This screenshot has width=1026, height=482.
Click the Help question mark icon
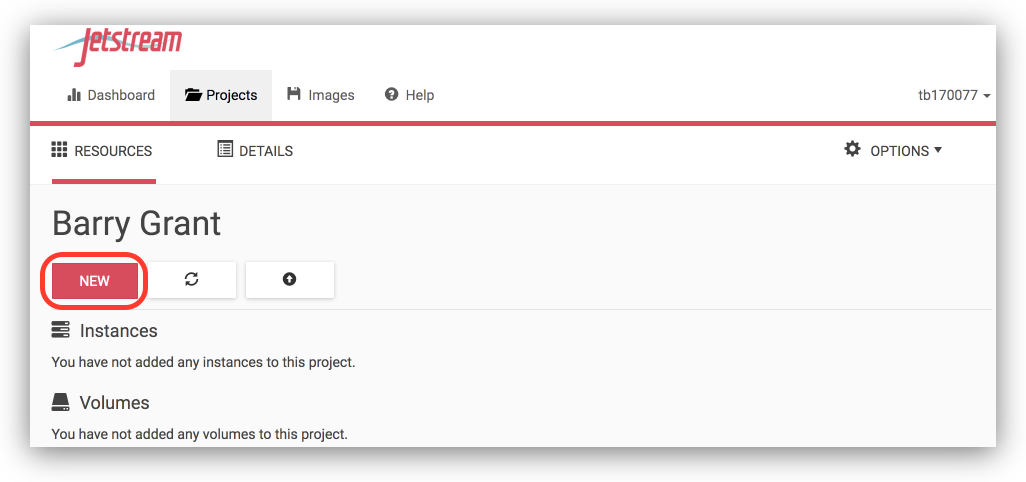point(392,95)
